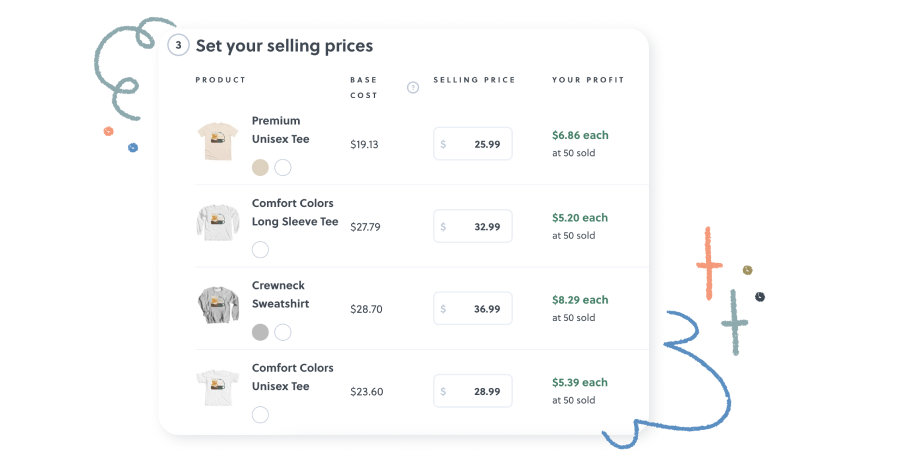Viewport: 900px width, 463px height.
Task: Click the Premium Unisex Tee product name
Action: 276,130
